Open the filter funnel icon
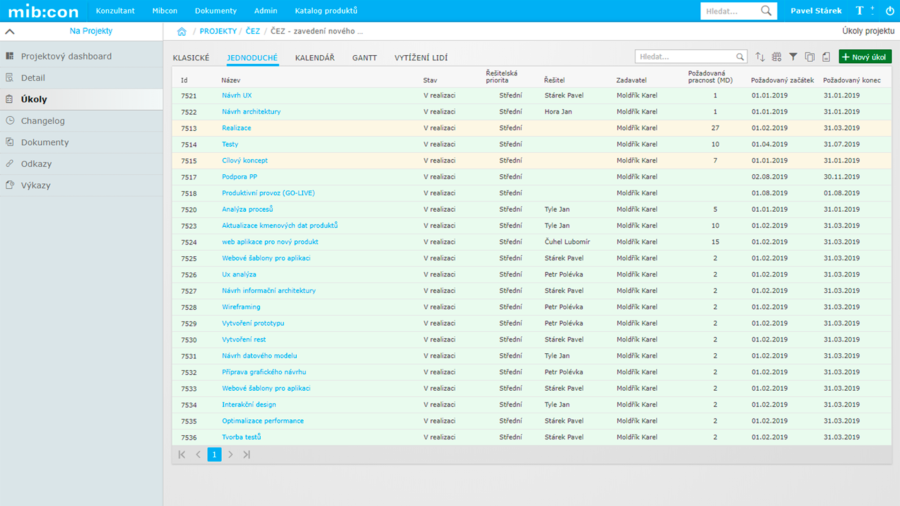The image size is (900, 506). pos(793,58)
